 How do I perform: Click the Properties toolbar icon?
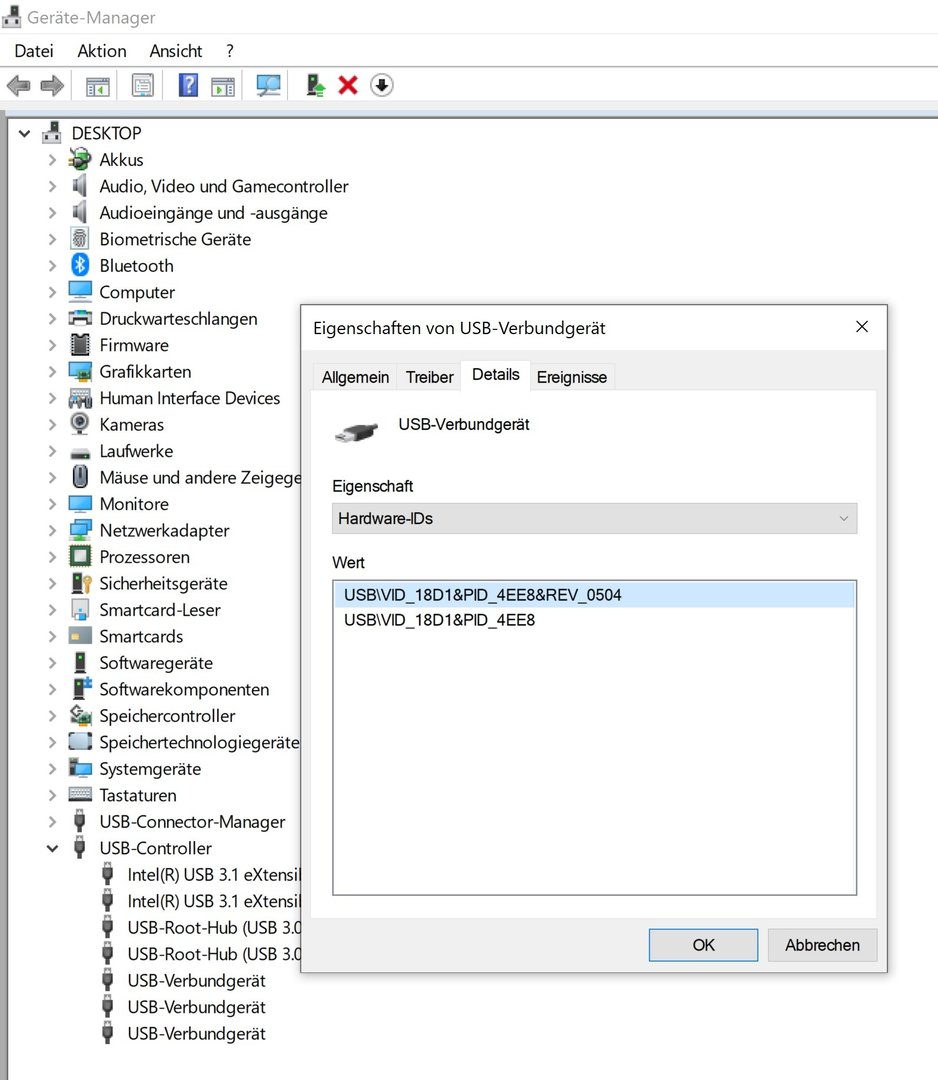coord(142,86)
